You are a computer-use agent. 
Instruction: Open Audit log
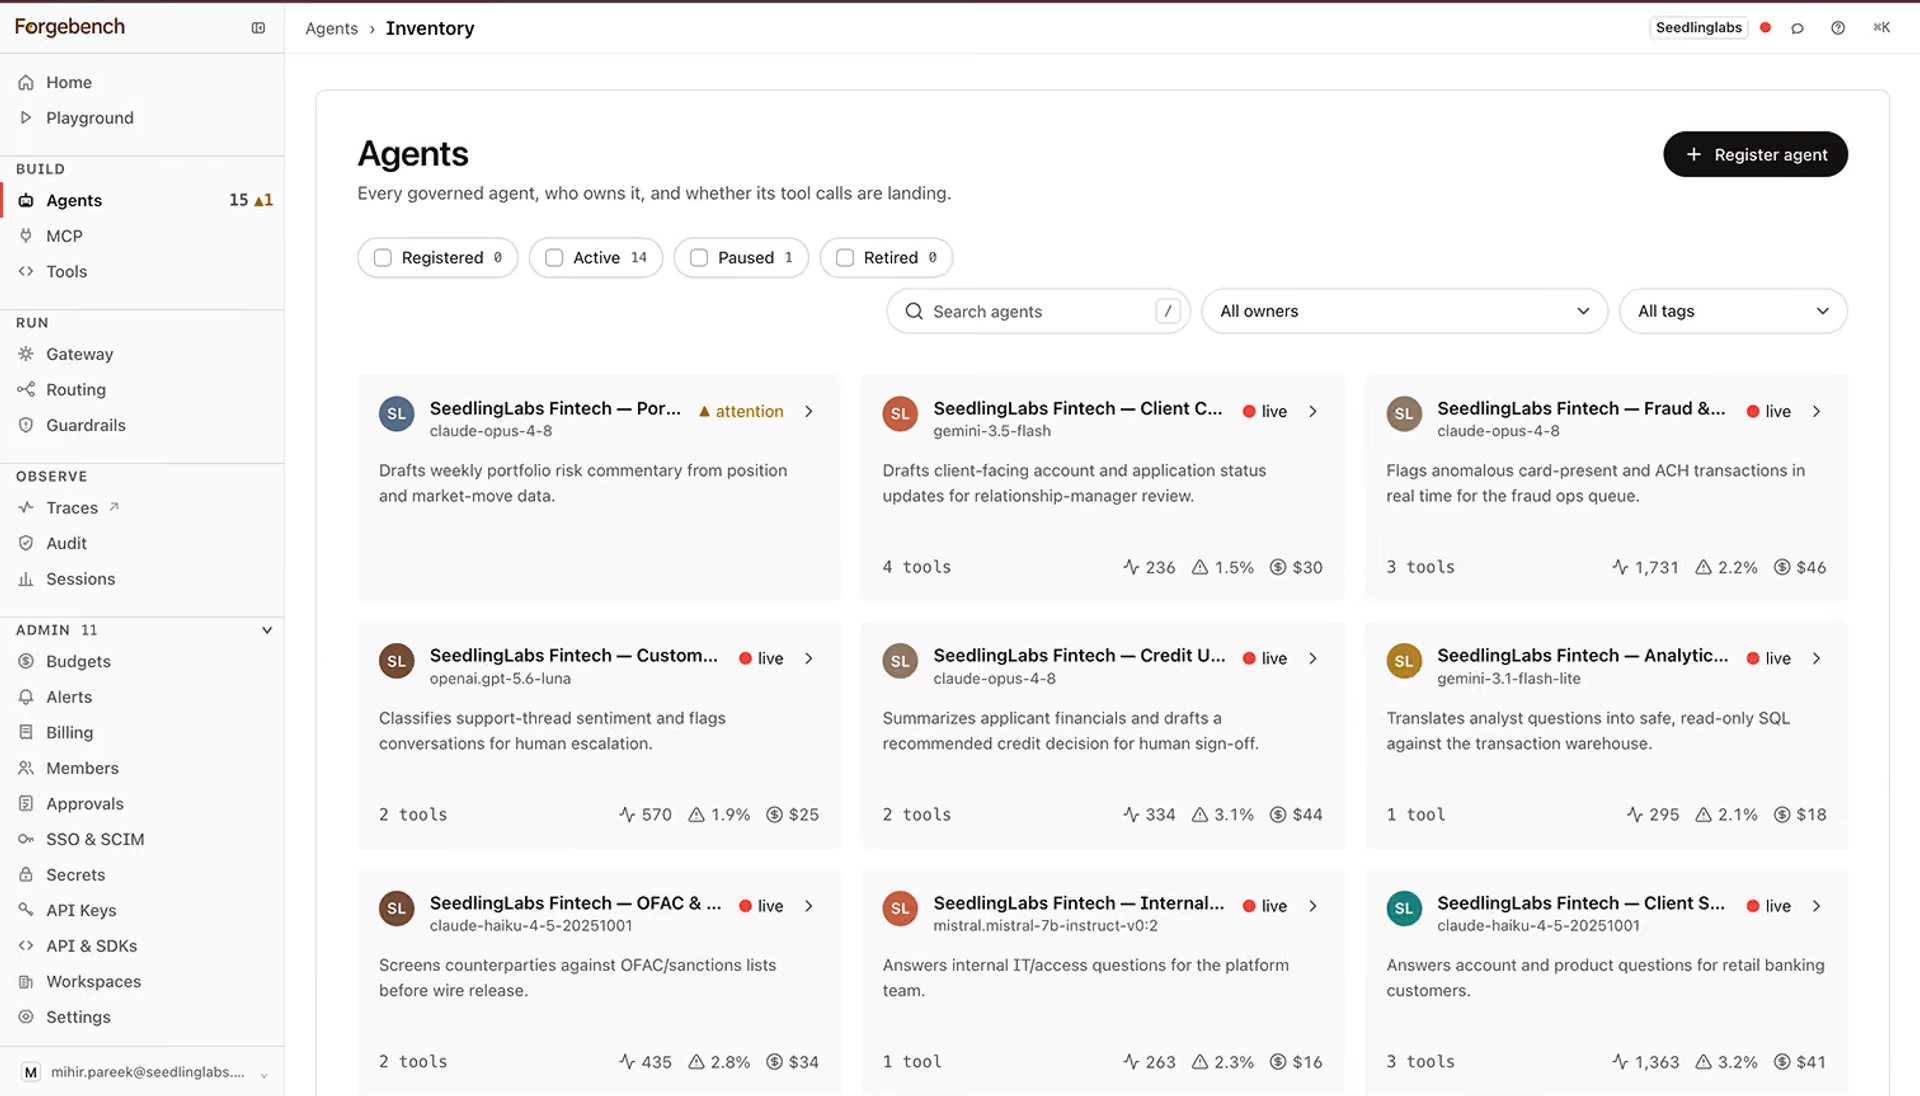66,543
